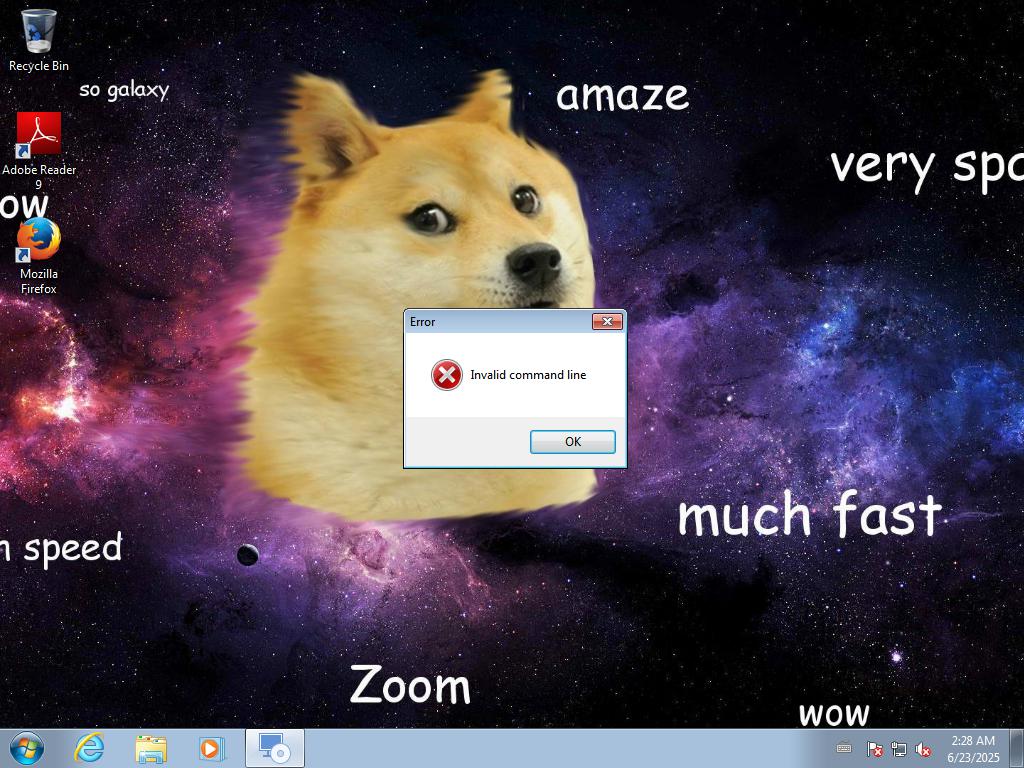
Task: Select the Adobe Reader 9 shortcut
Action: click(x=39, y=150)
